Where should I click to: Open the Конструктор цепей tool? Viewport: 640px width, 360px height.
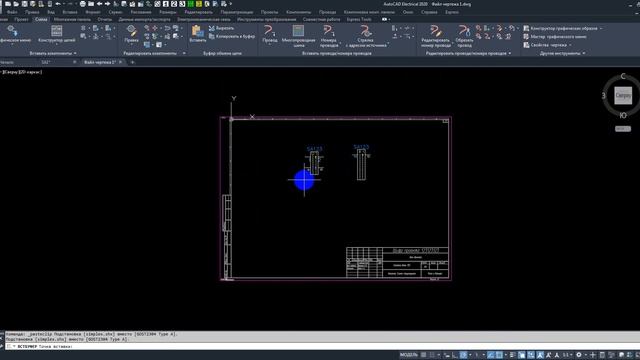57,34
